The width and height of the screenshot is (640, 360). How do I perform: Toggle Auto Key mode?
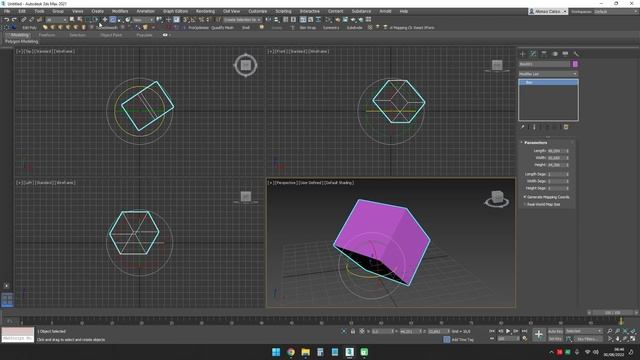point(556,331)
